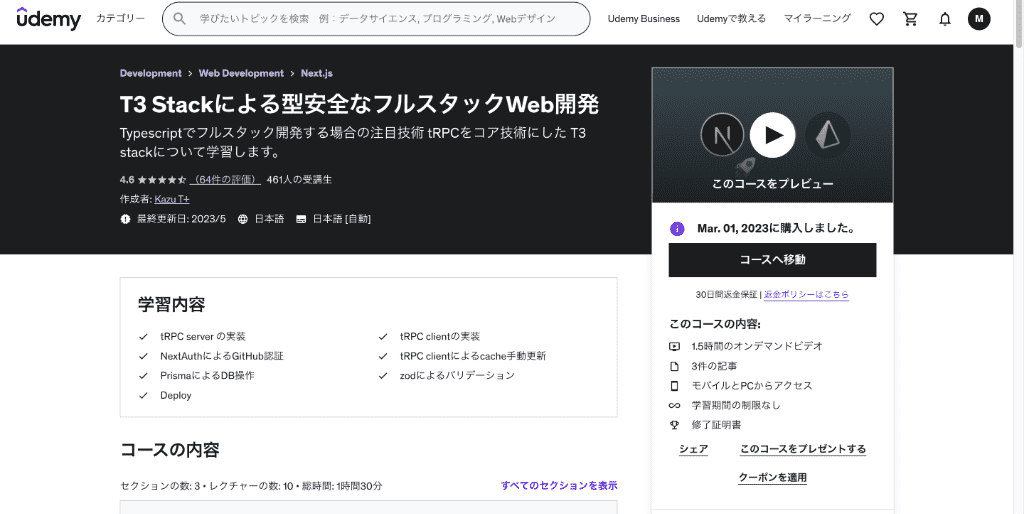Click the コースの内容 heading

170,449
